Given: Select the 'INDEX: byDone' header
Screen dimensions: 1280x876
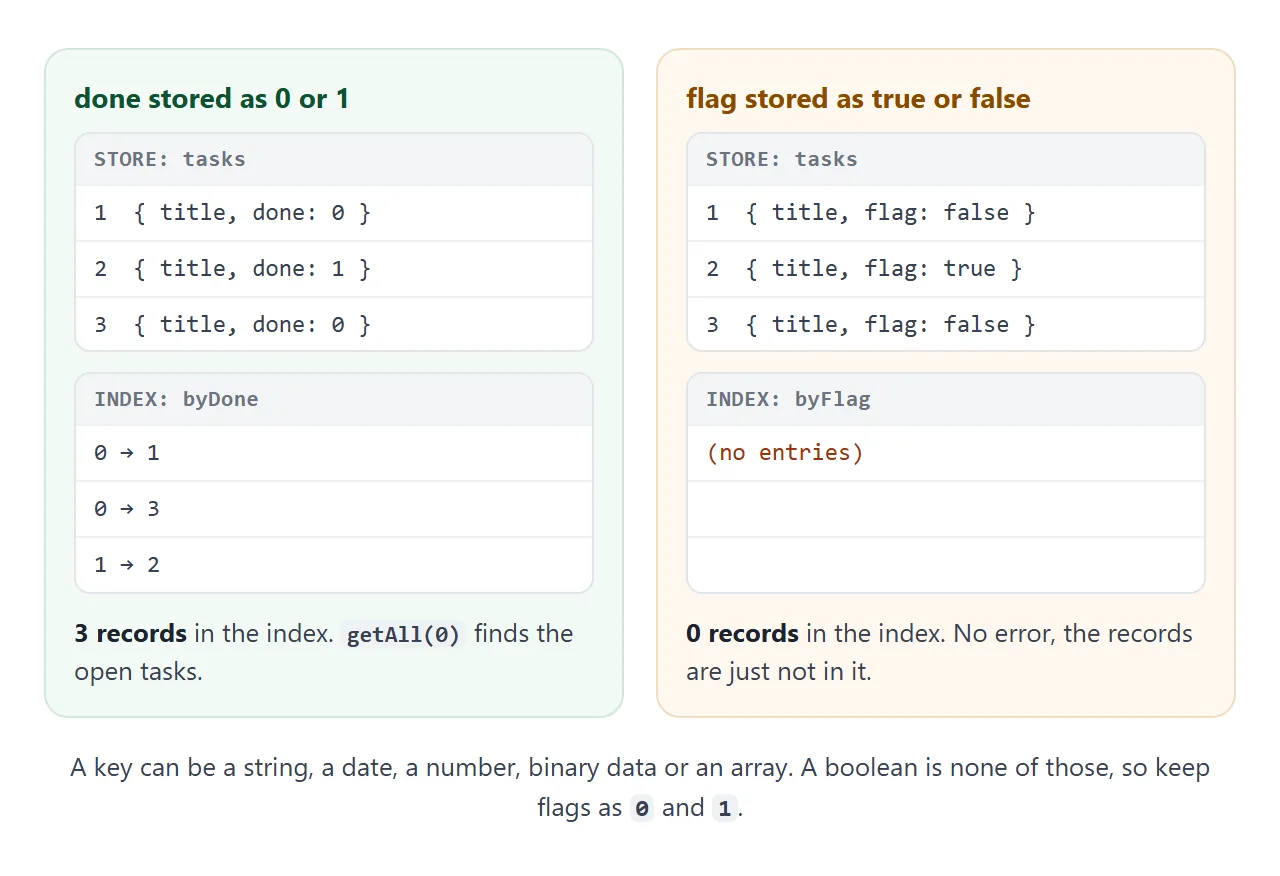Looking at the screenshot, I should point(334,399).
